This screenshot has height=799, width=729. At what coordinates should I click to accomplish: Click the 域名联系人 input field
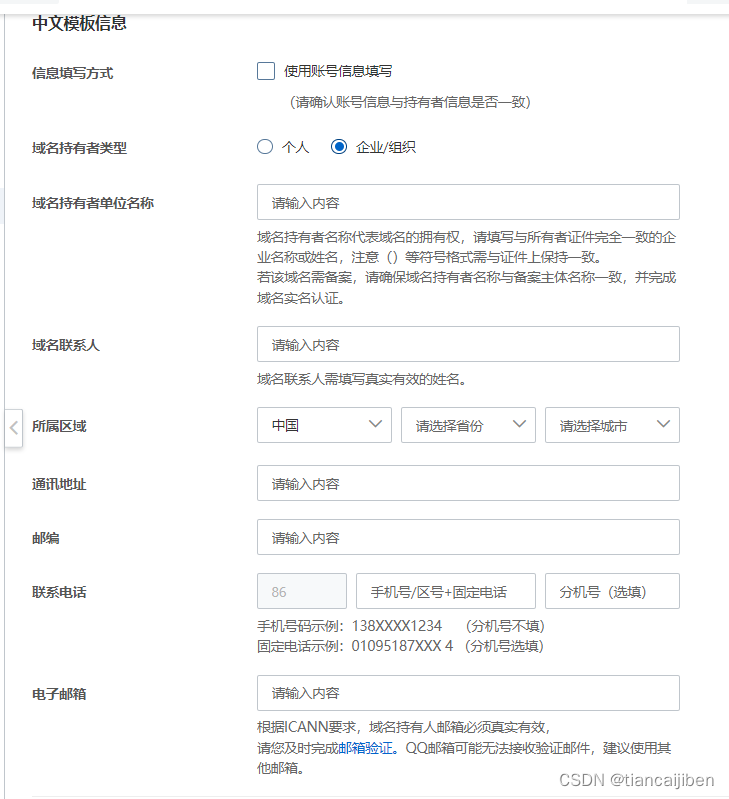pos(468,344)
